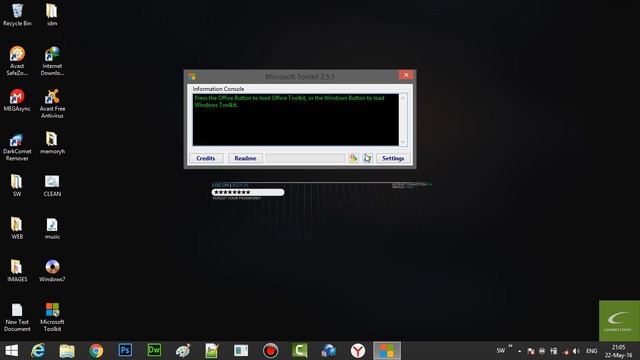The height and width of the screenshot is (360, 640).
Task: Select the memoryh folder icon
Action: [52, 143]
